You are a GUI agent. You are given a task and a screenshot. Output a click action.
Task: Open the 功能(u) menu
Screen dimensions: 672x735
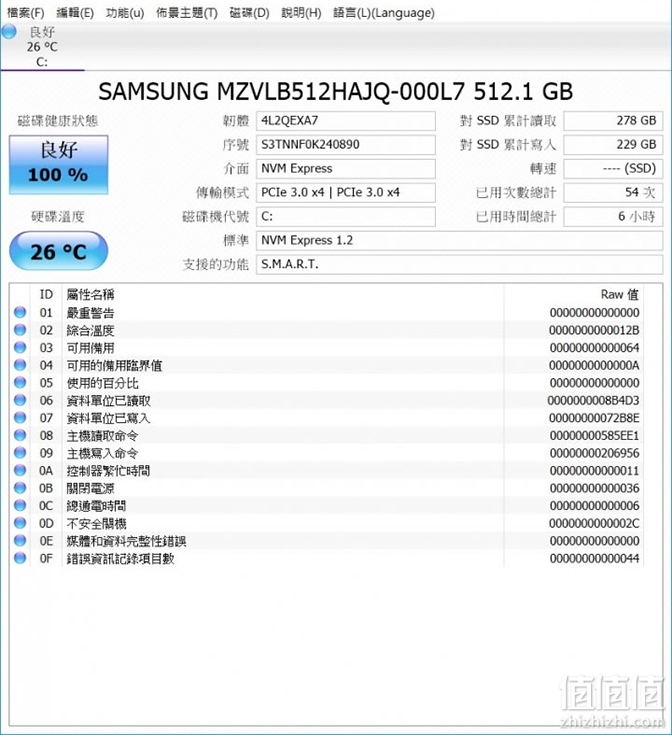(125, 13)
